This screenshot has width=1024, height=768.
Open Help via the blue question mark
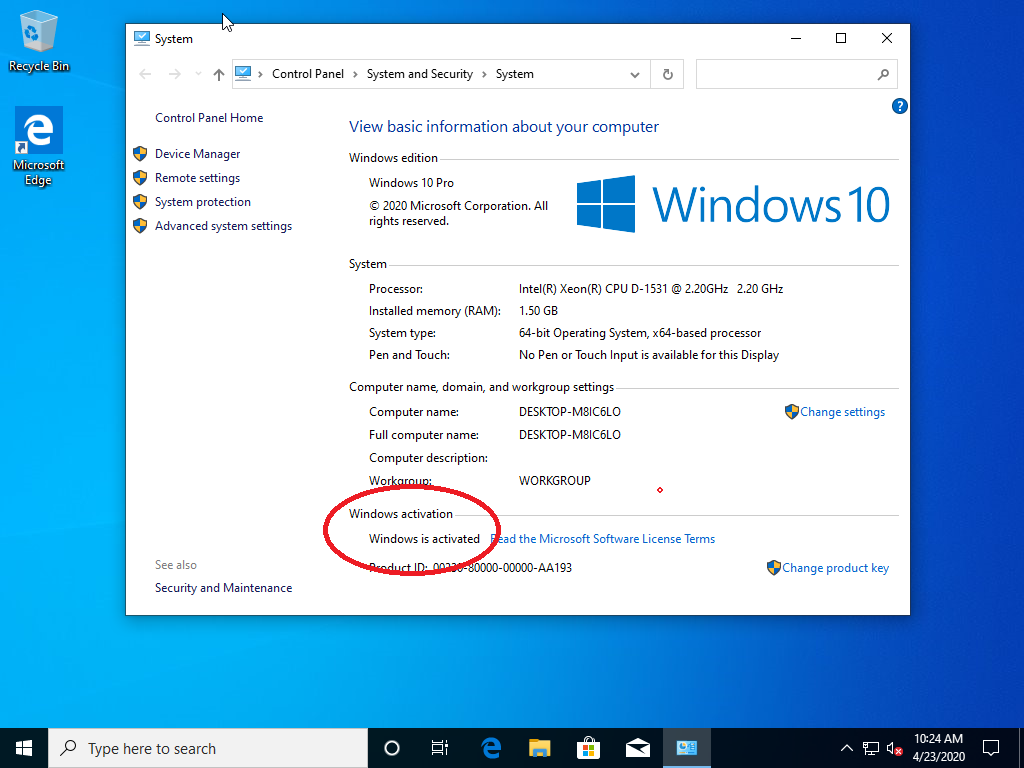click(x=899, y=106)
